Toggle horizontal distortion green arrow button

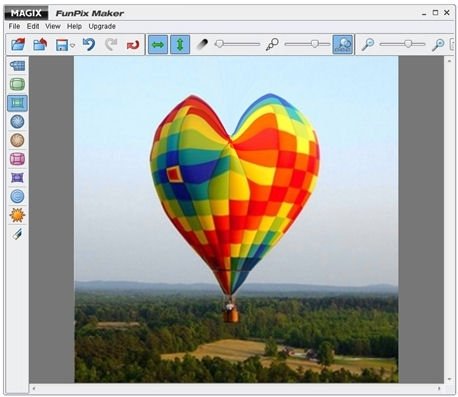(x=158, y=44)
